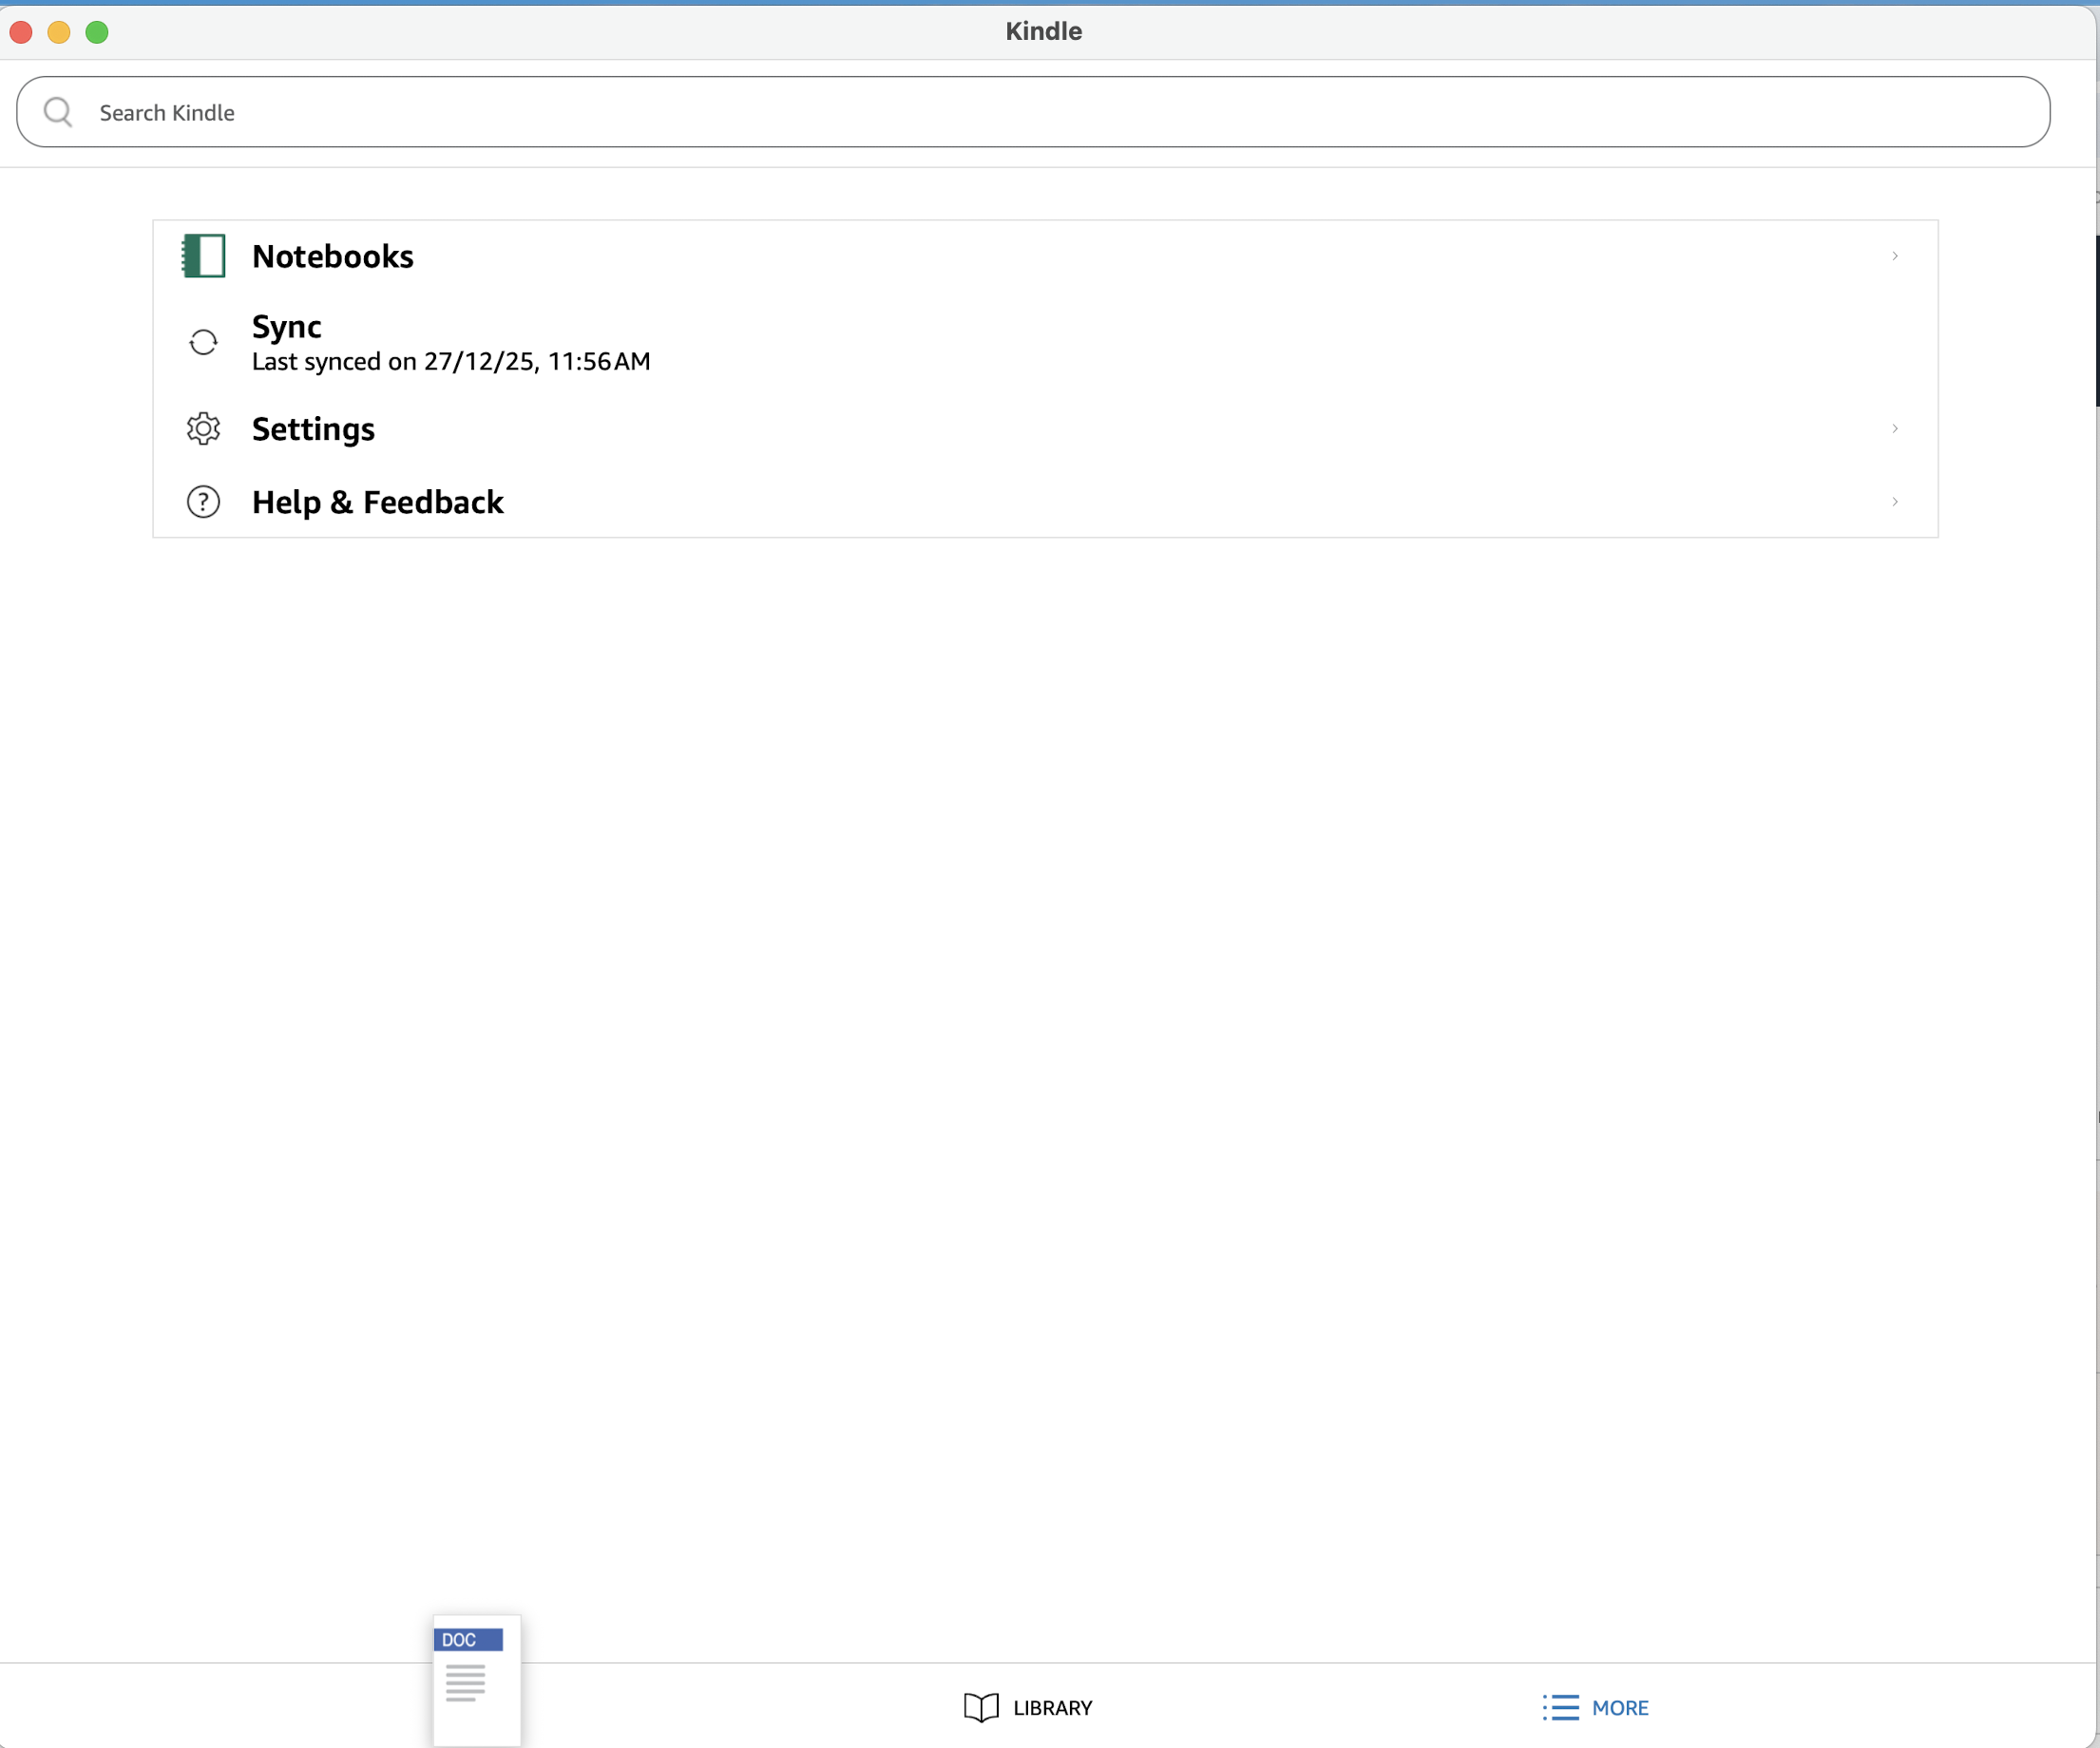Click the search magnifying glass icon

(58, 112)
